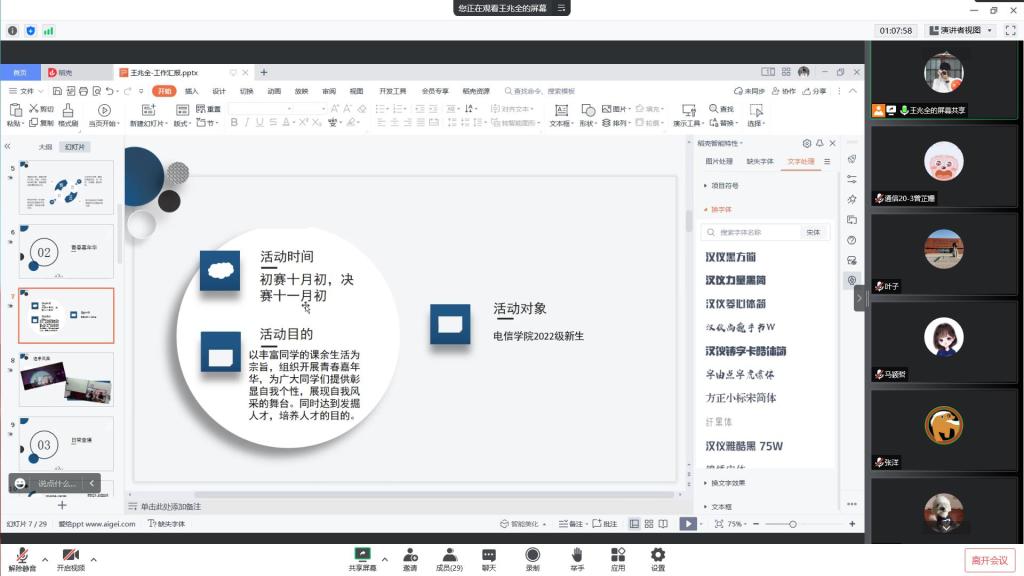Image resolution: width=1024 pixels, height=576 pixels.
Task: Adjust the zoom slider in status bar
Action: pyautogui.click(x=793, y=524)
